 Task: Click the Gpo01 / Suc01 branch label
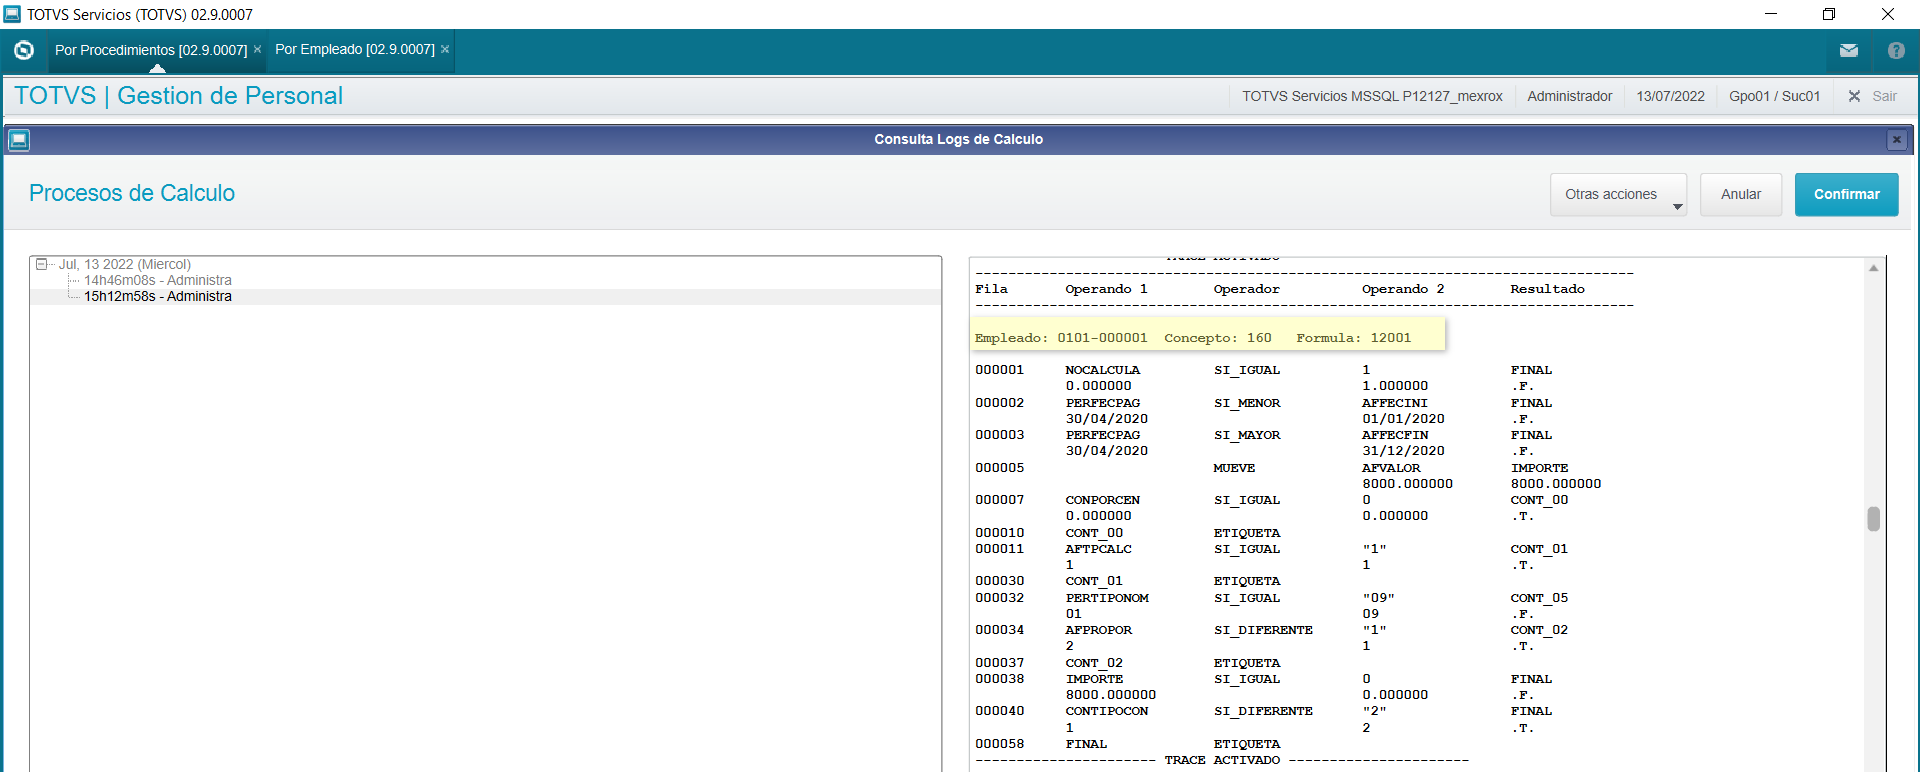click(x=1774, y=96)
